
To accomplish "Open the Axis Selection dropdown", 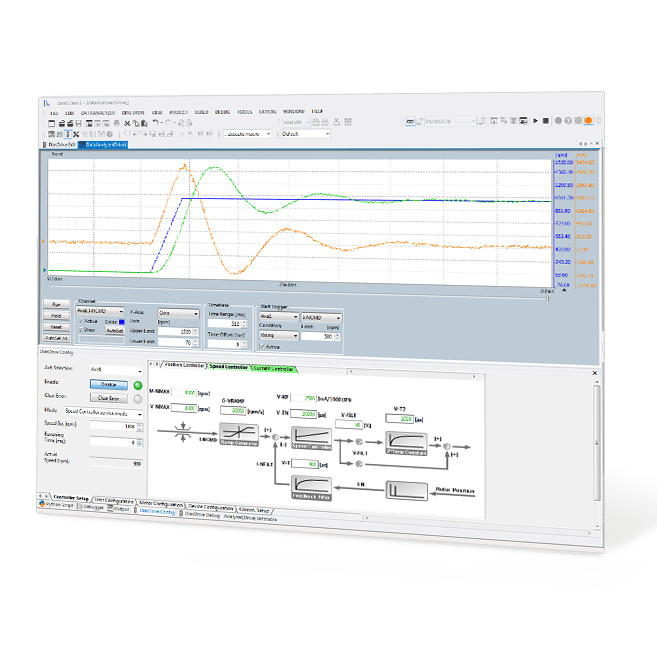I will tap(113, 369).
